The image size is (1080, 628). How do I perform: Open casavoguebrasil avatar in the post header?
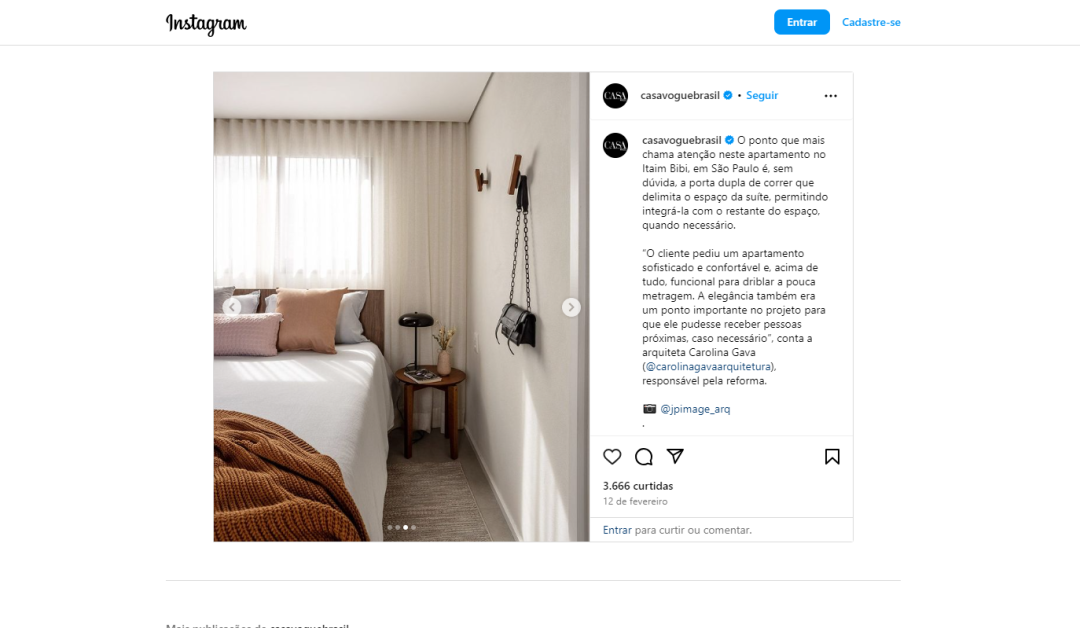[x=615, y=96]
